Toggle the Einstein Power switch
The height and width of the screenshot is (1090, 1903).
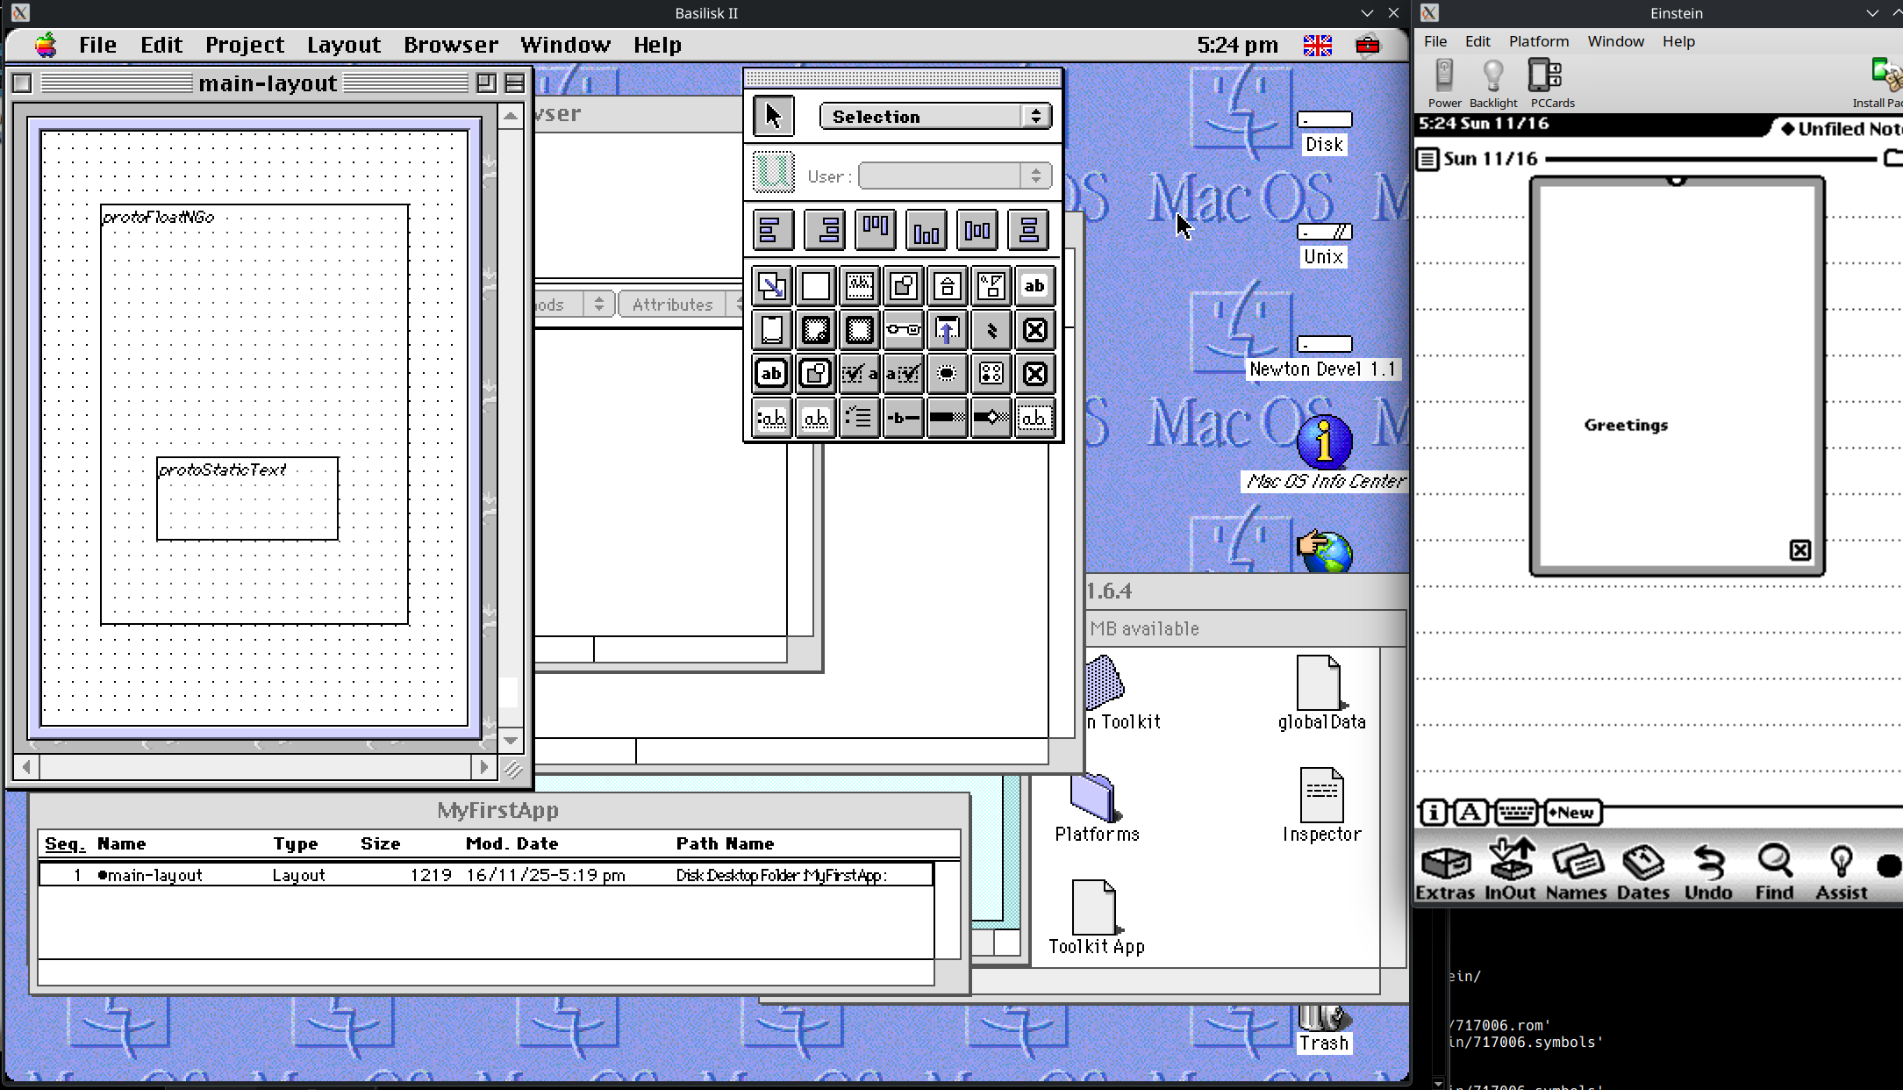pos(1444,82)
